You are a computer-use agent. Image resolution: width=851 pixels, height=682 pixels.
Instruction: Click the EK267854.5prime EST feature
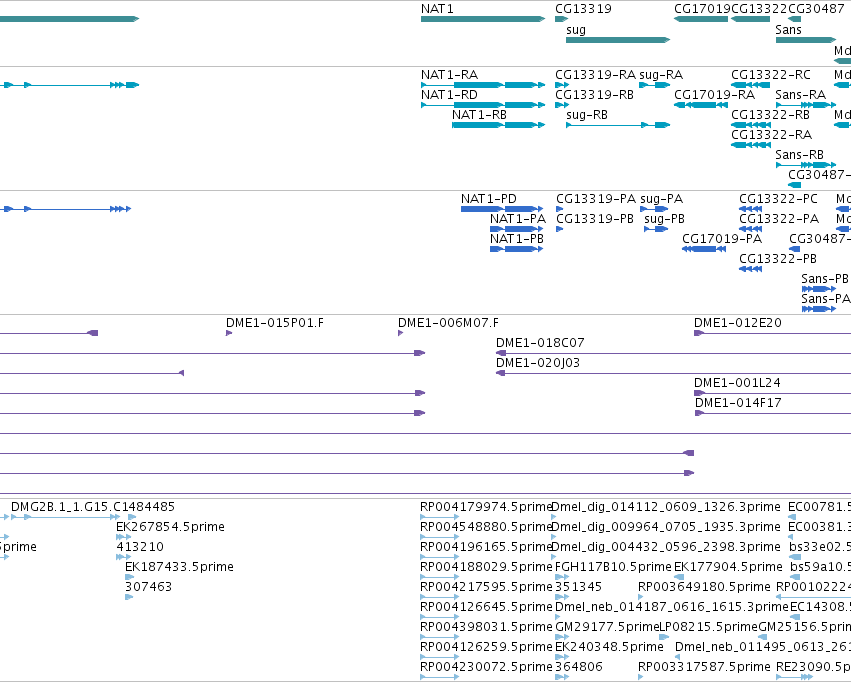[x=124, y=537]
